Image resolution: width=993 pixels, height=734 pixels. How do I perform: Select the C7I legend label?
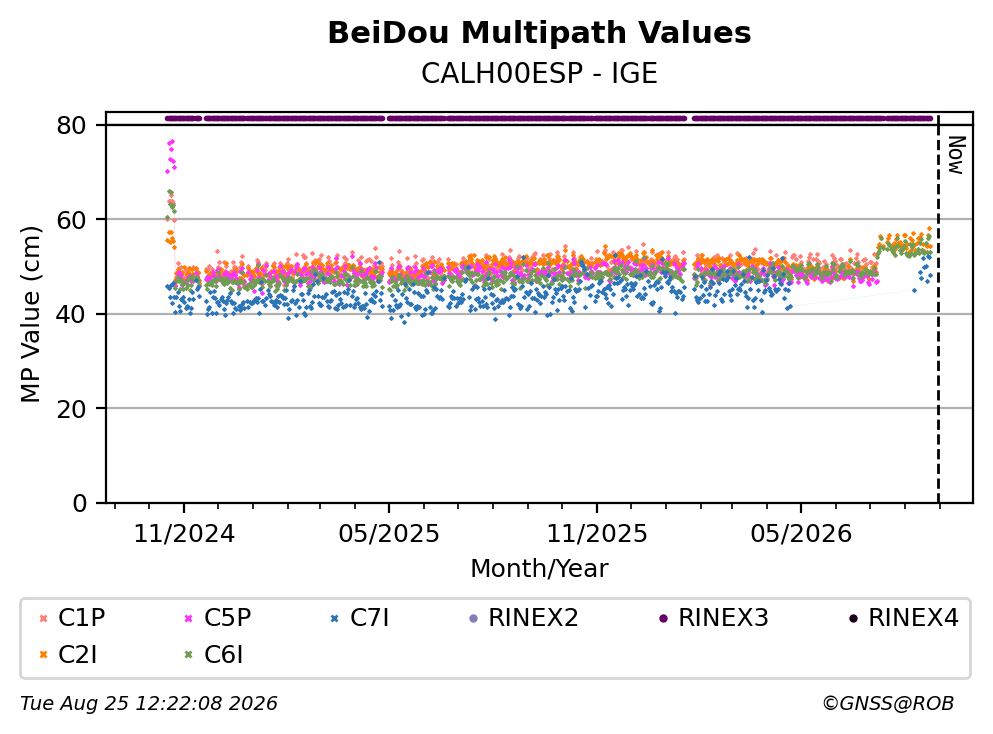(369, 617)
